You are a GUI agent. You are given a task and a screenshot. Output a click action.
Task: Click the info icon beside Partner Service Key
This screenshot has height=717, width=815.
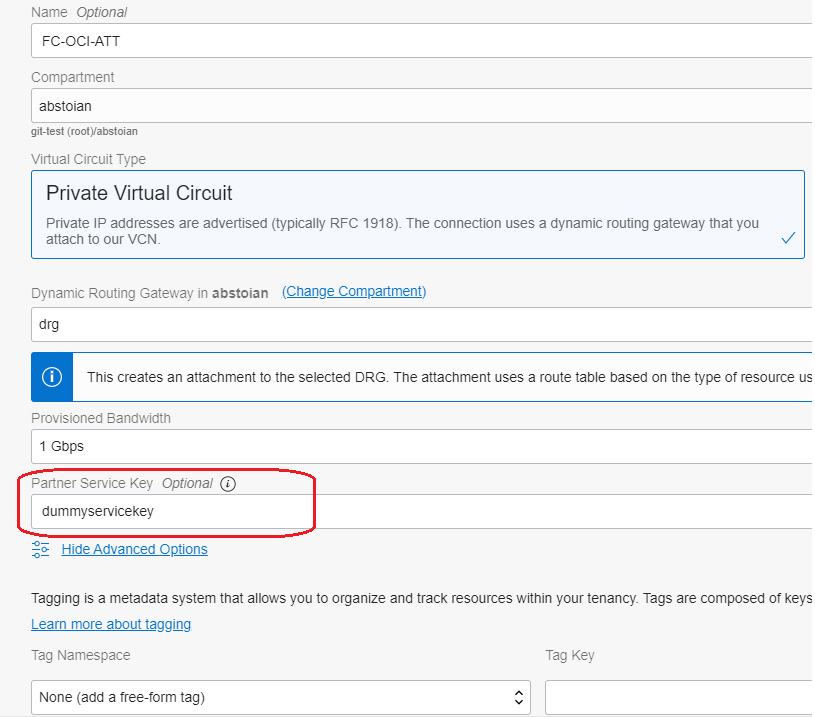(x=228, y=484)
